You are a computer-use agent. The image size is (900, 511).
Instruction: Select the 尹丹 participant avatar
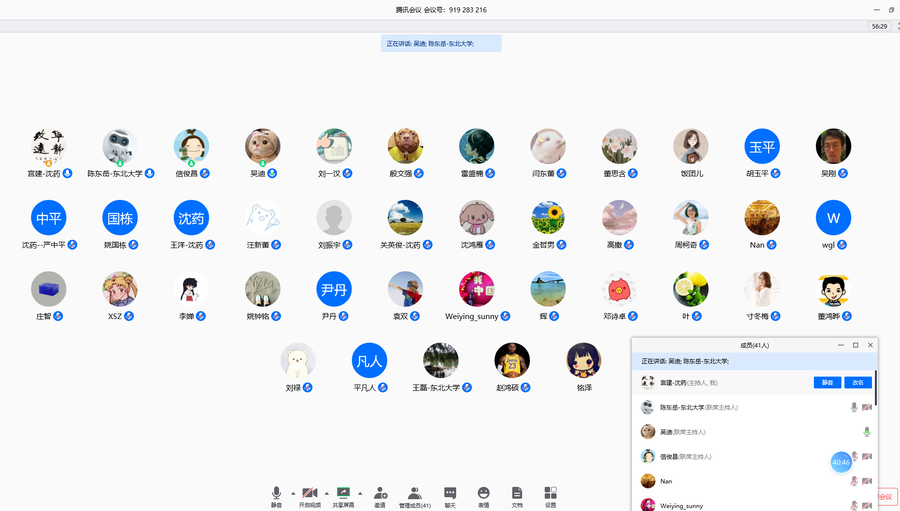[334, 289]
